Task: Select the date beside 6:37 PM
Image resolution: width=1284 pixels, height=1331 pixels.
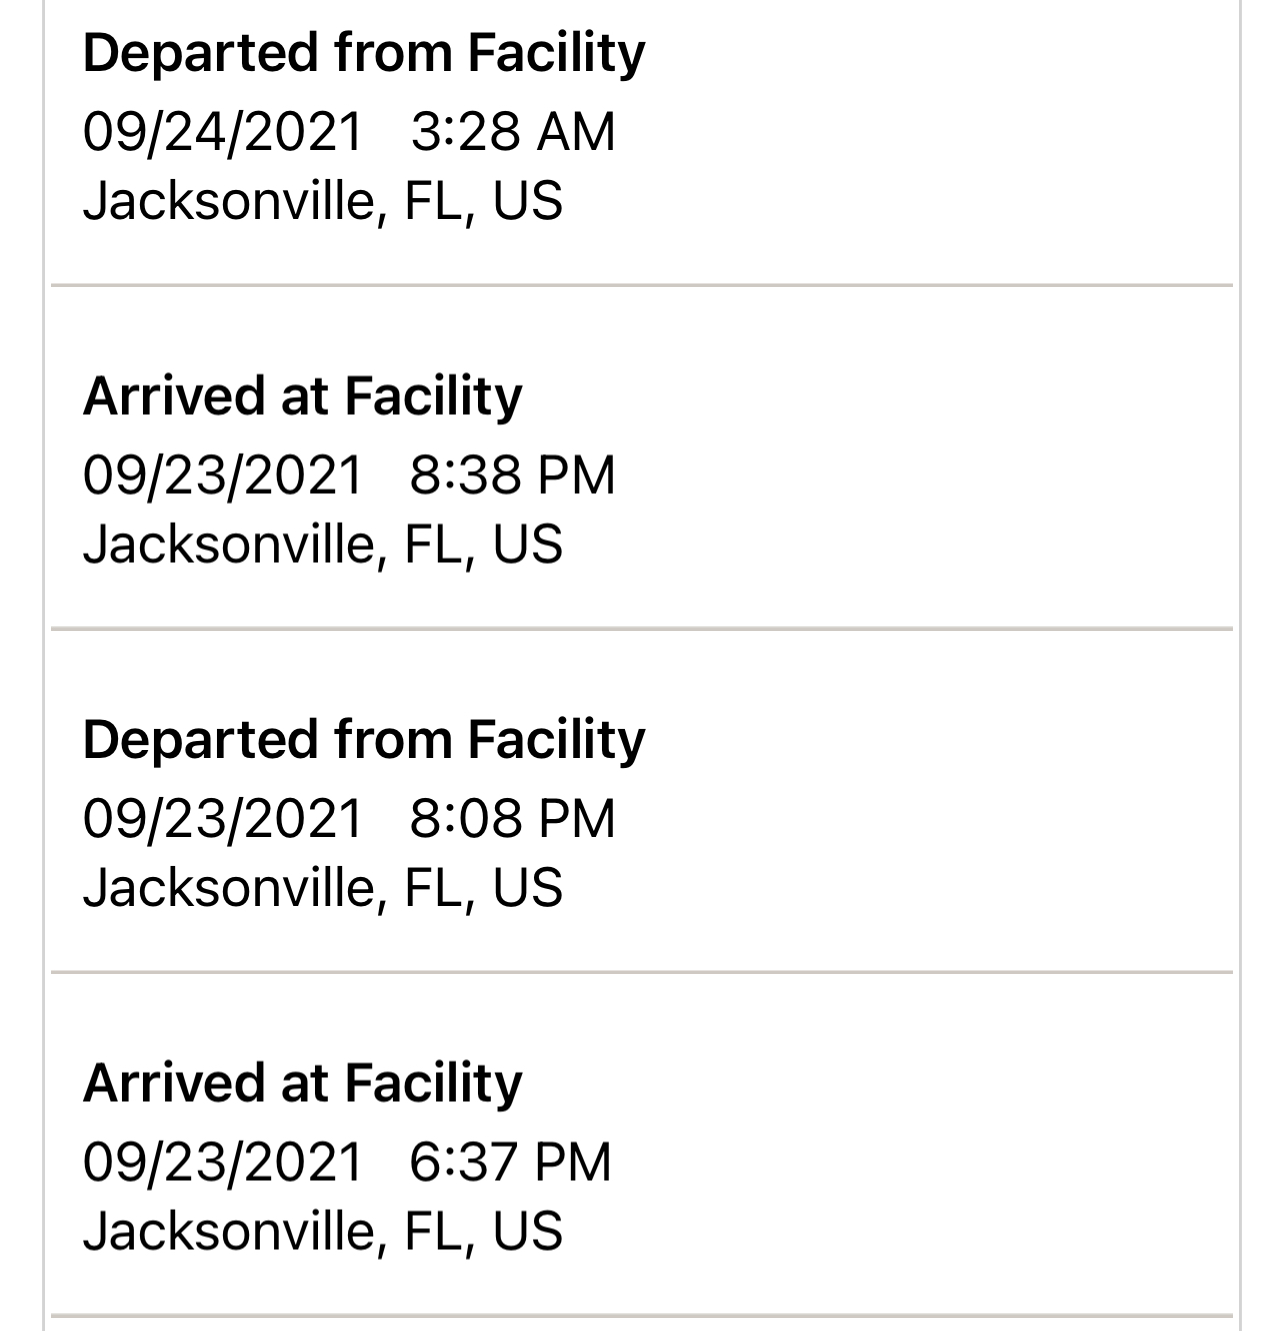Action: tap(222, 1162)
